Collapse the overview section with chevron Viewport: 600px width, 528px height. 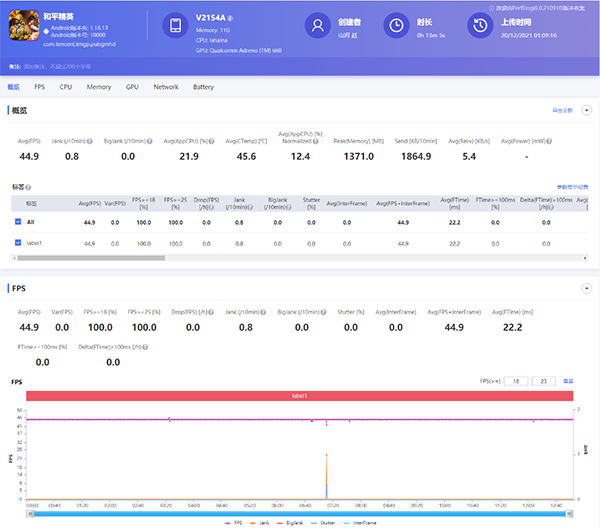click(587, 110)
